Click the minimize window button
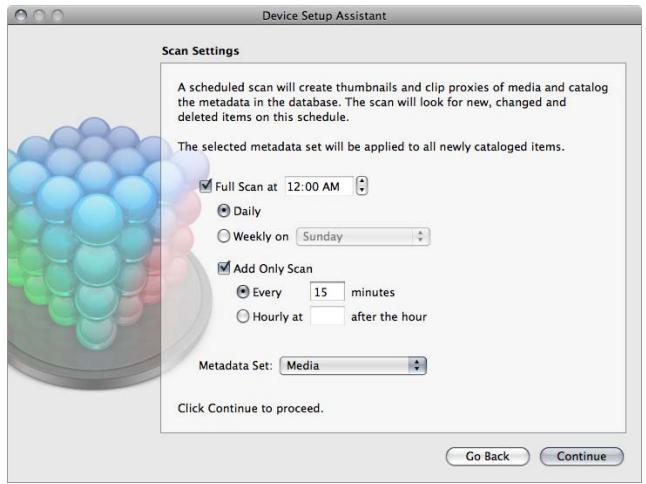 [39, 16]
